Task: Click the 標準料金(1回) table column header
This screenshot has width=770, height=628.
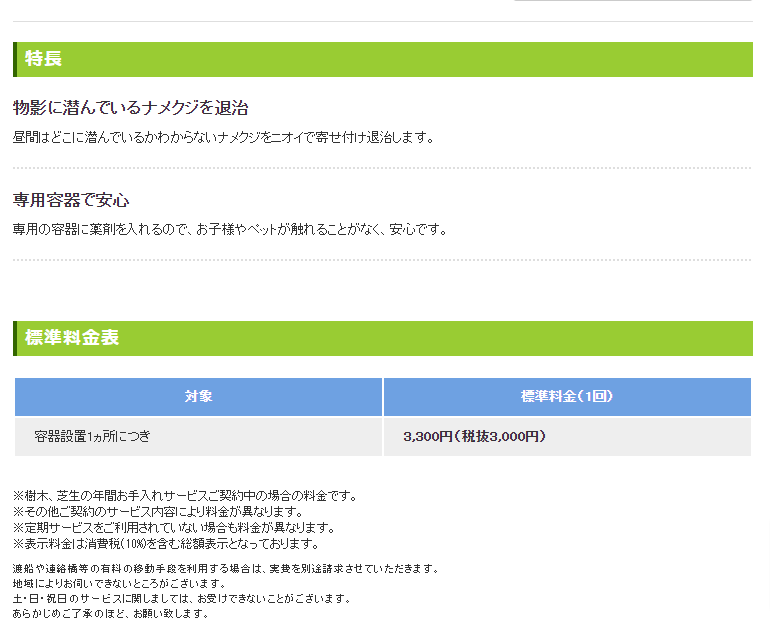Action: point(566,397)
